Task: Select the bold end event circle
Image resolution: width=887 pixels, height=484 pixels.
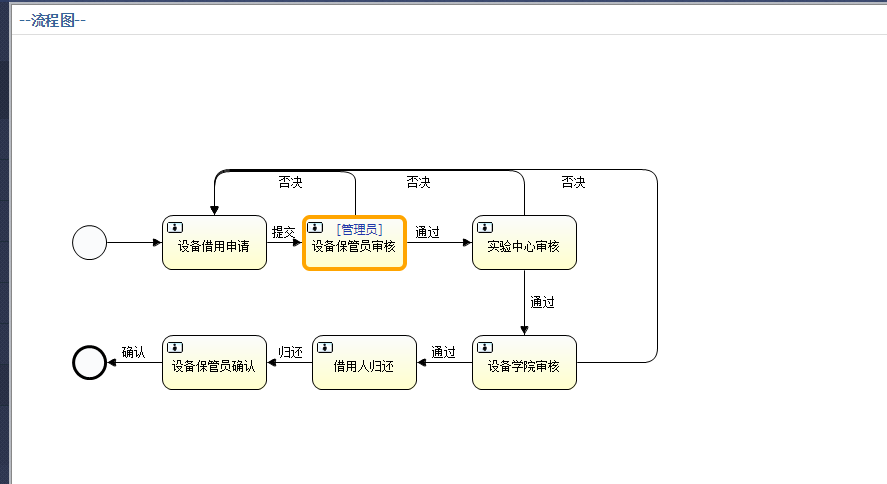Action: point(89,362)
